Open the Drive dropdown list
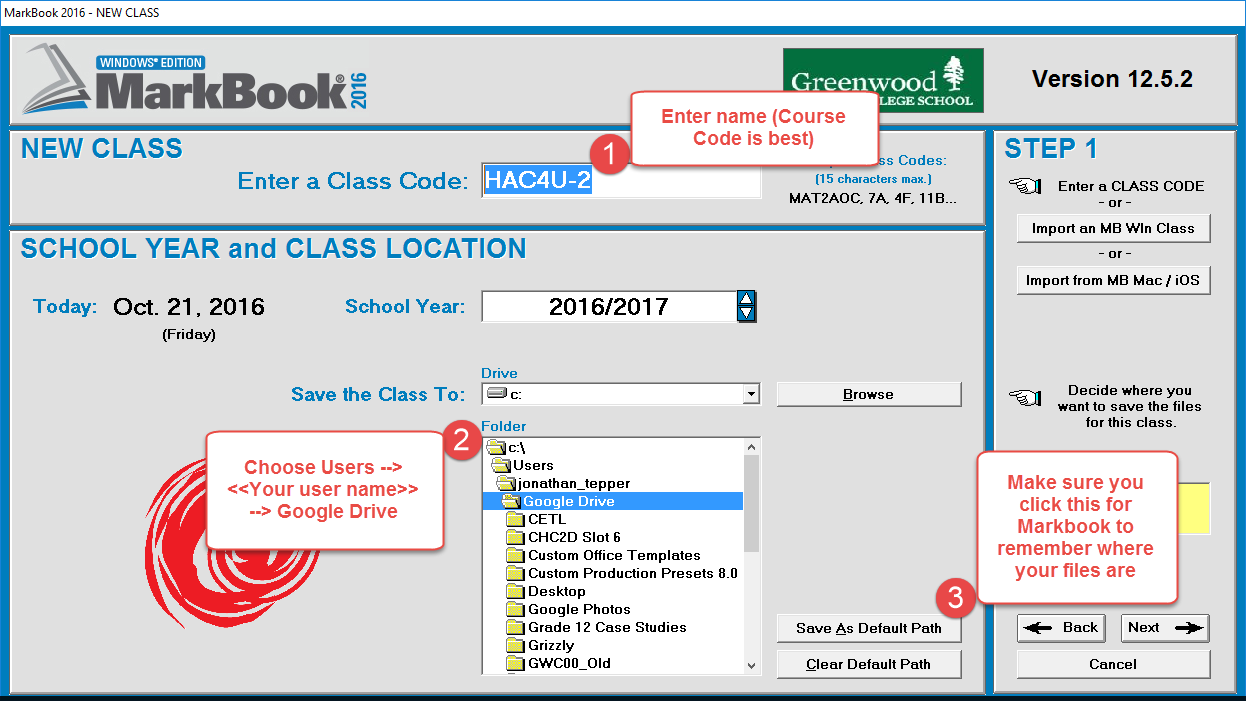 pos(751,395)
